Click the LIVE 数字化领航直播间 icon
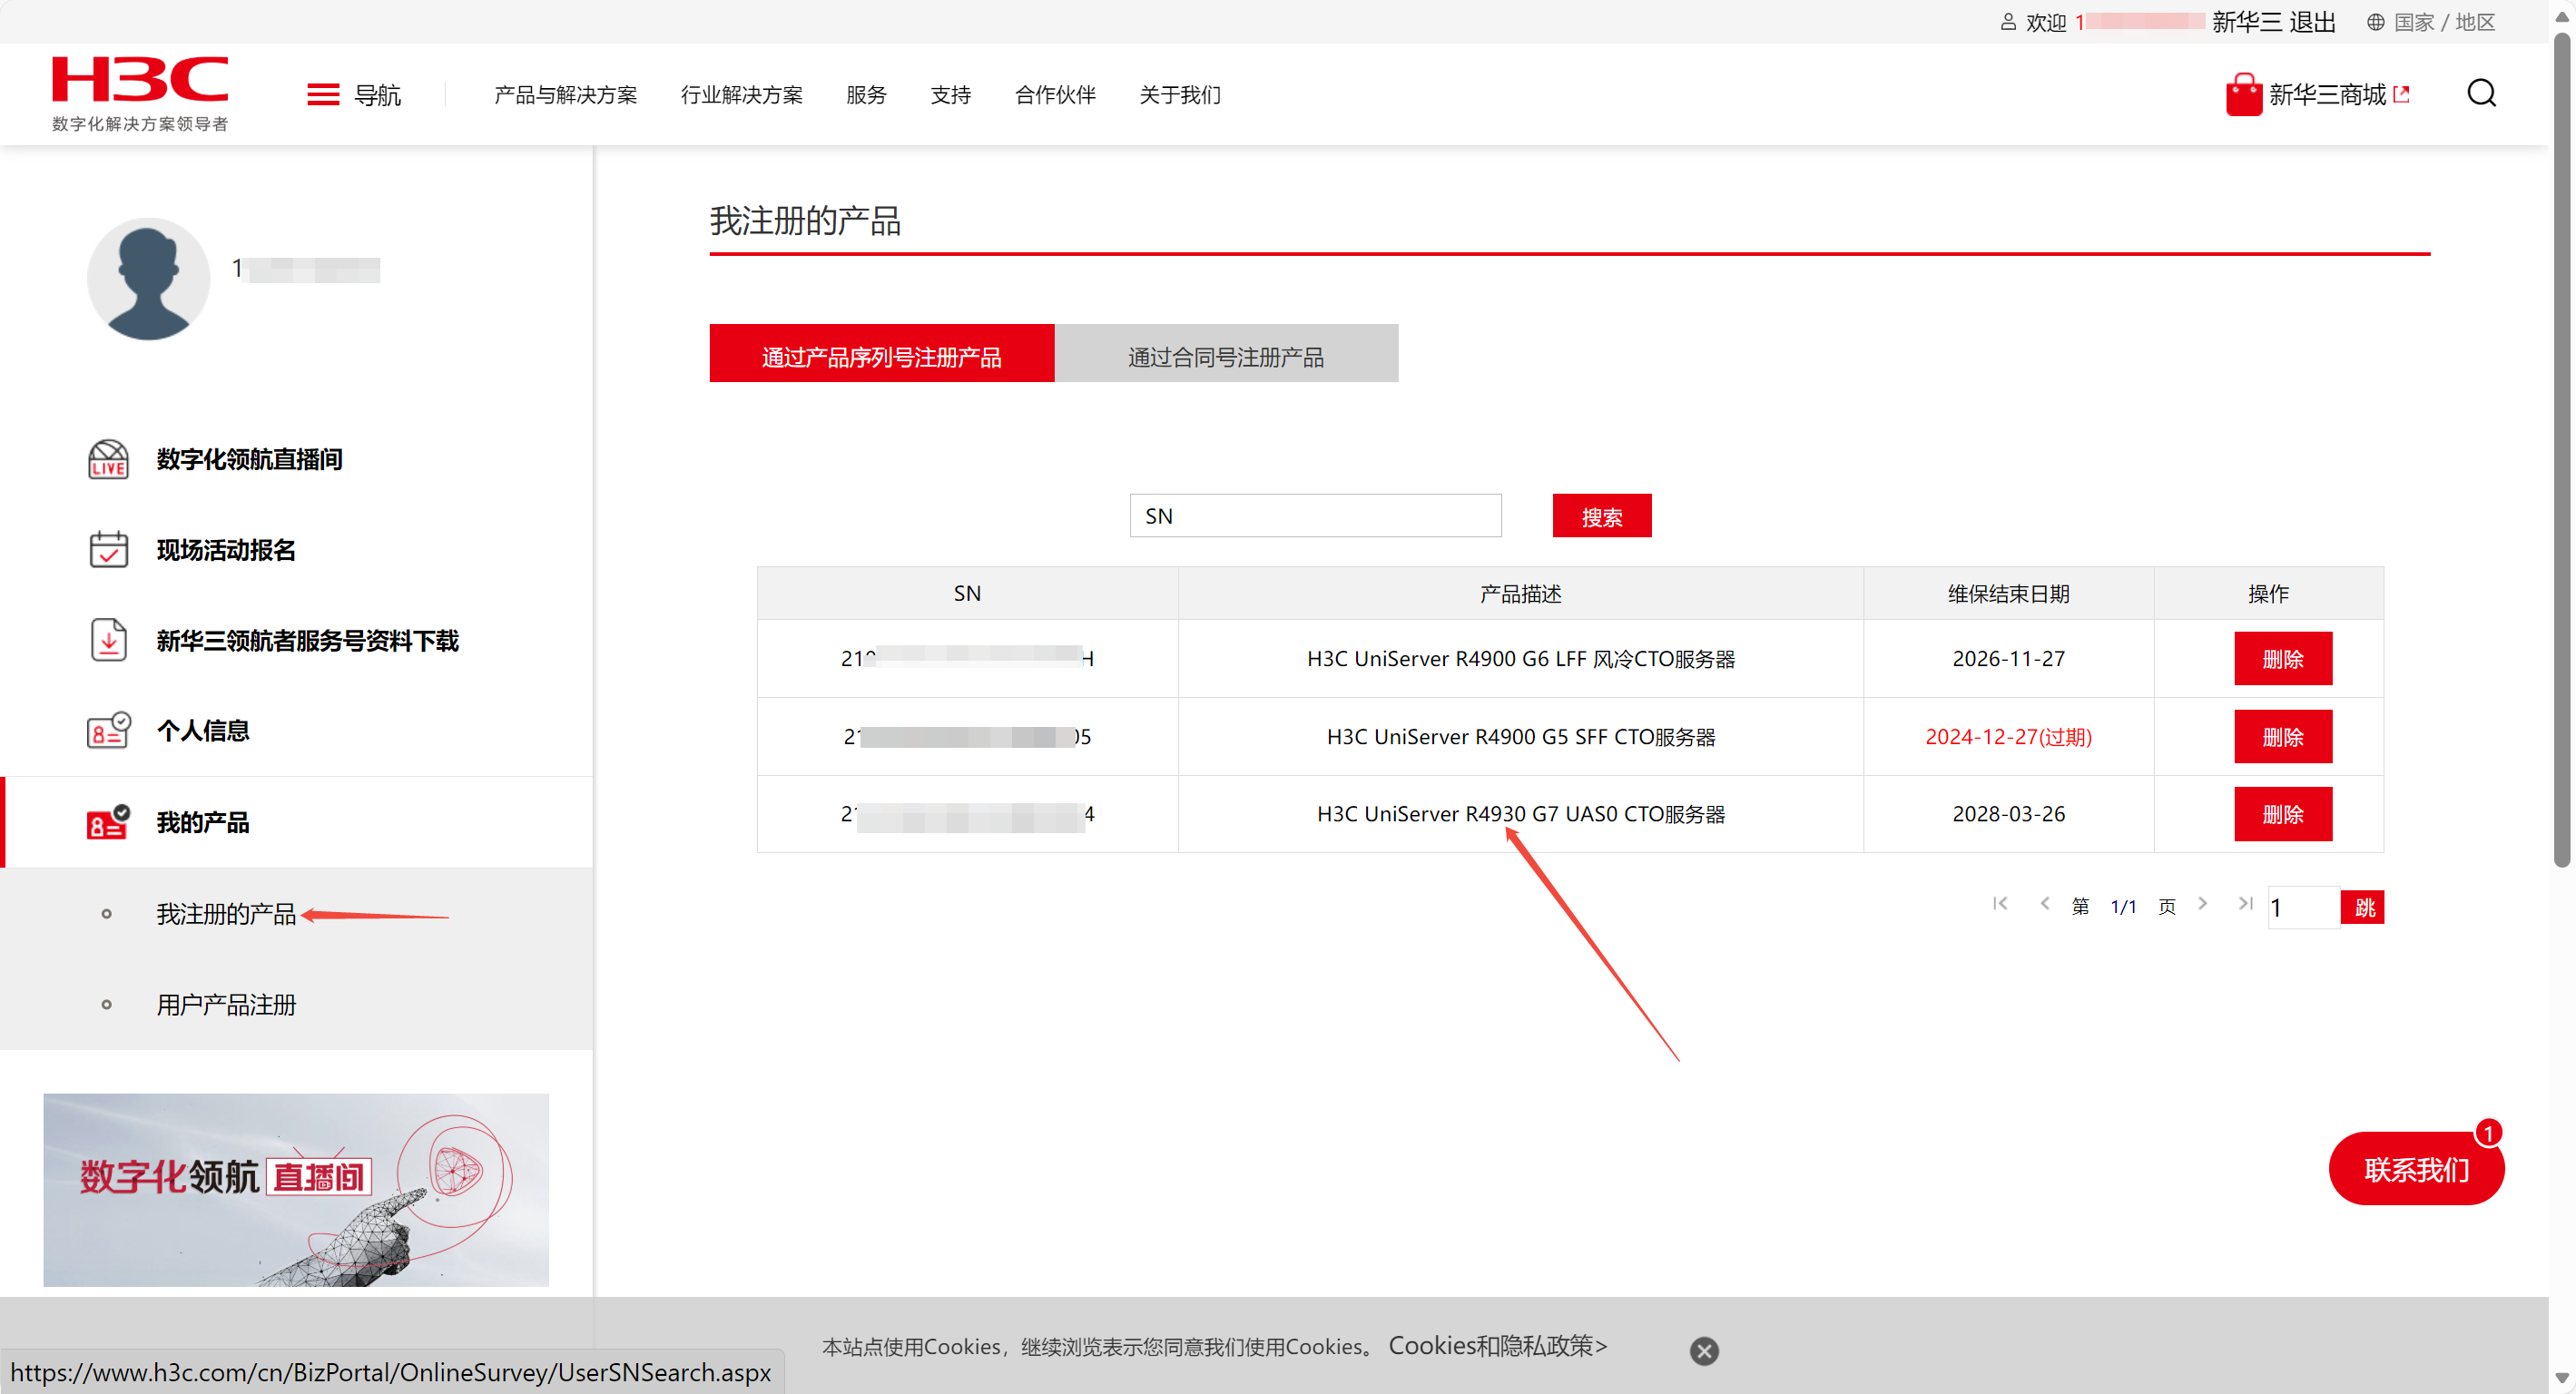The image size is (2576, 1394). pos(108,459)
